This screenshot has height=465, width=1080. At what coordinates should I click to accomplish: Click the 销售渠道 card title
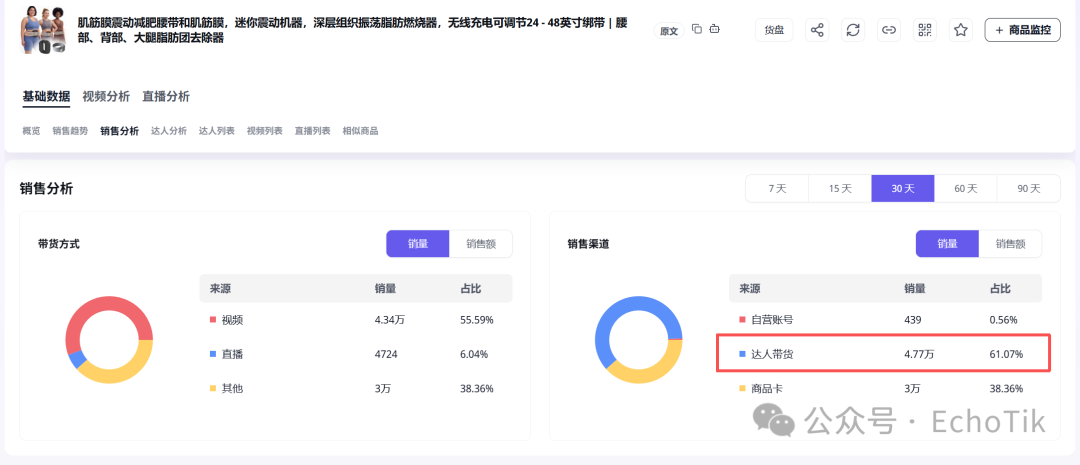[588, 244]
